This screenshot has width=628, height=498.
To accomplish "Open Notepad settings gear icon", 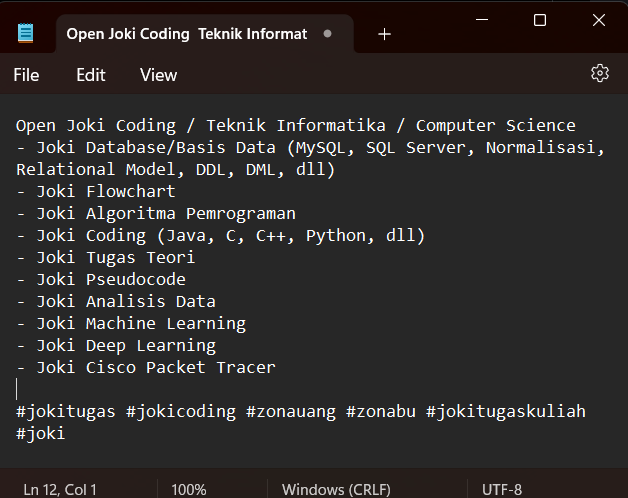I will 600,73.
